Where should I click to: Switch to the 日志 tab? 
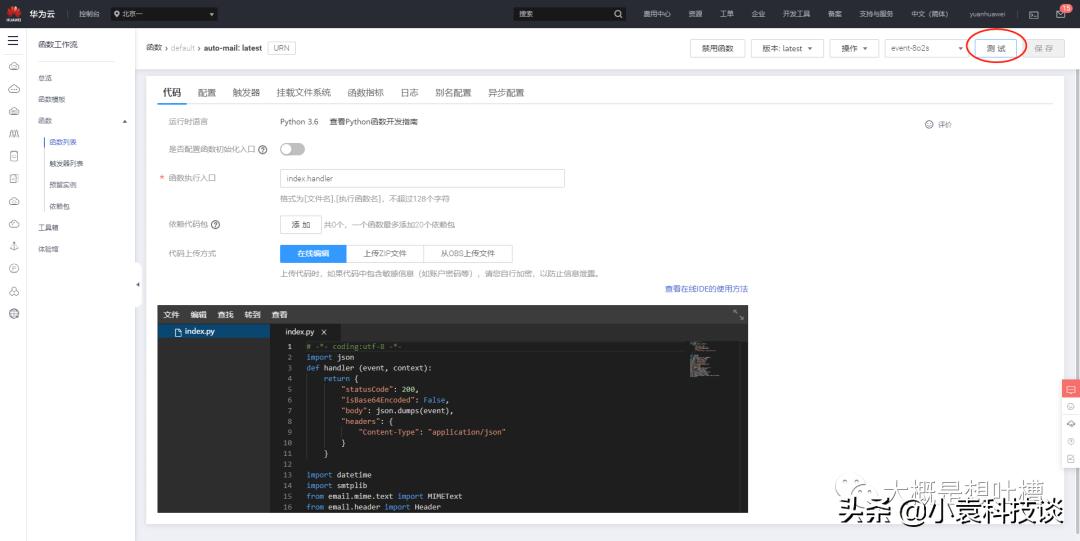pos(409,92)
